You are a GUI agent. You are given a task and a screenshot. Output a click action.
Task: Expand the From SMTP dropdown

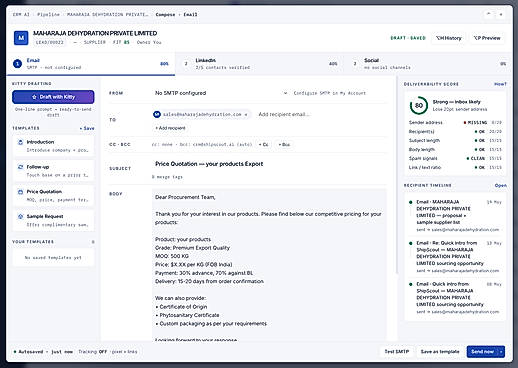point(220,93)
